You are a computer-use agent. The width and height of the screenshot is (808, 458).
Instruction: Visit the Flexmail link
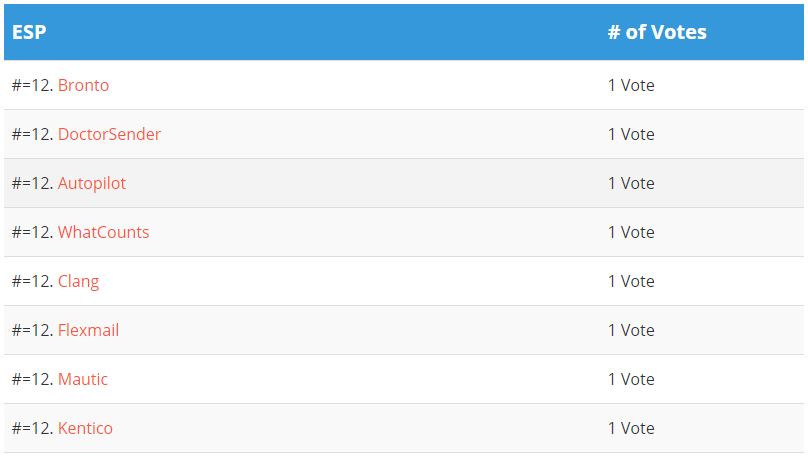point(88,330)
